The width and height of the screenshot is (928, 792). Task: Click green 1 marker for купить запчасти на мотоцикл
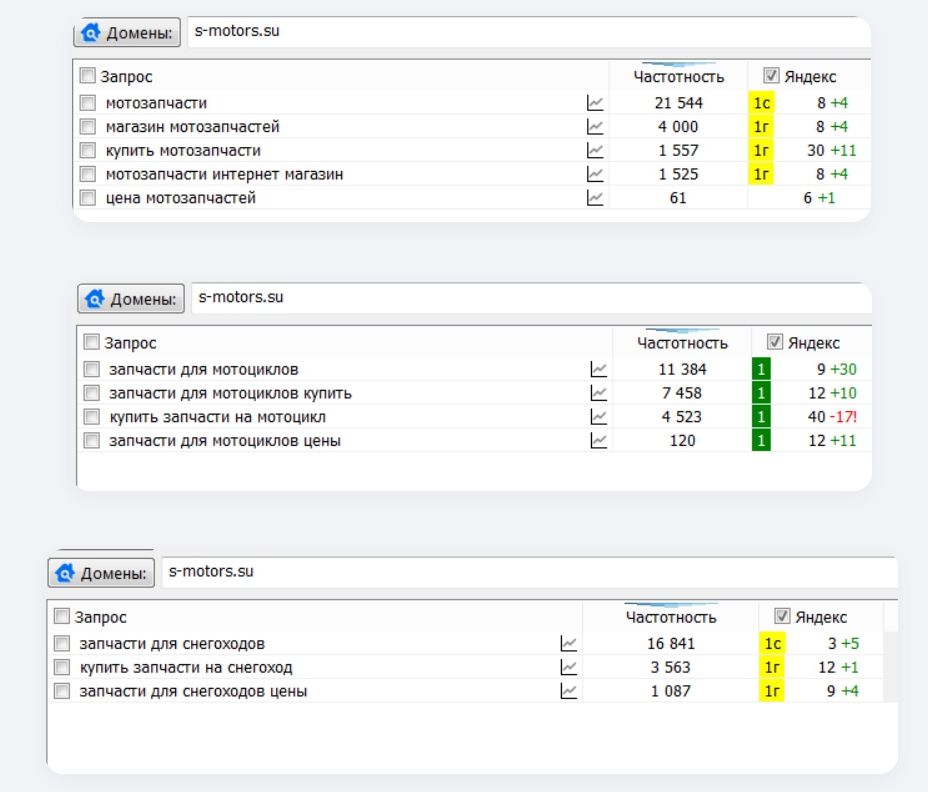pos(761,417)
